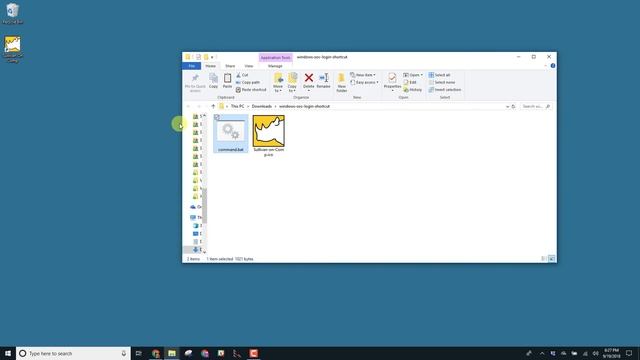This screenshot has width=640, height=360.
Task: Click the red app icon on taskbar
Action: [253, 353]
